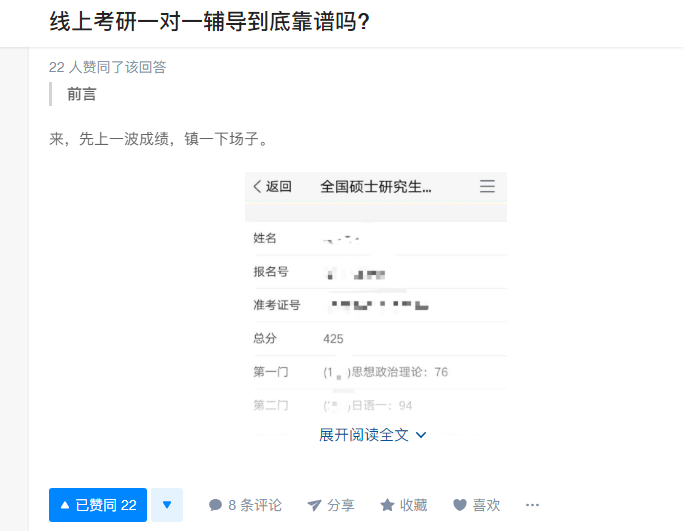Open the three-dot more options menu
This screenshot has height=531, width=683.
point(532,505)
